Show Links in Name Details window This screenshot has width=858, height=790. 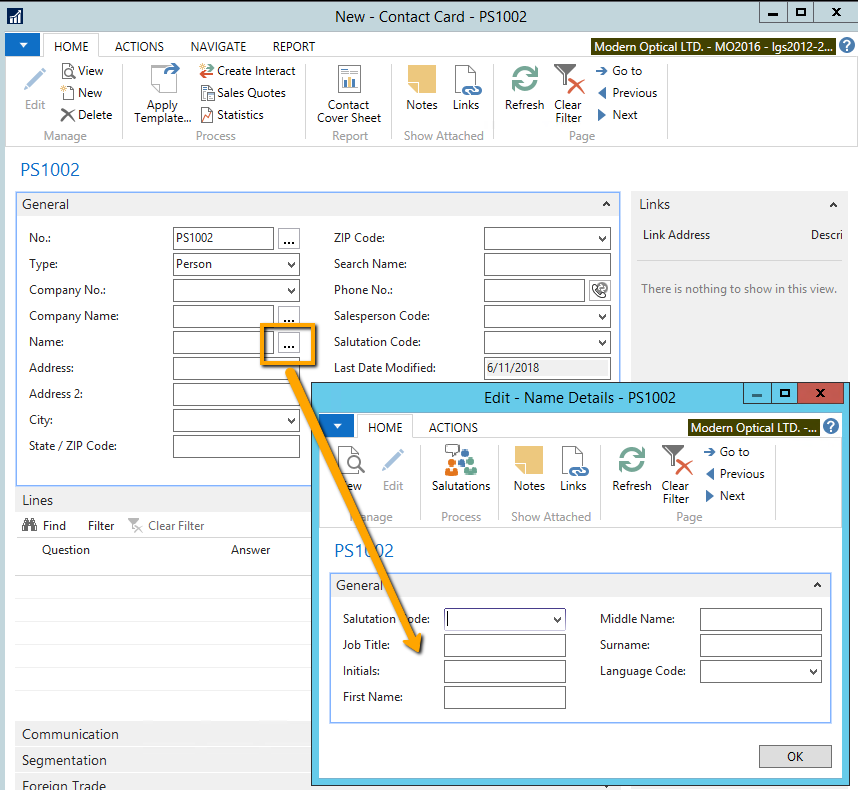coord(573,469)
